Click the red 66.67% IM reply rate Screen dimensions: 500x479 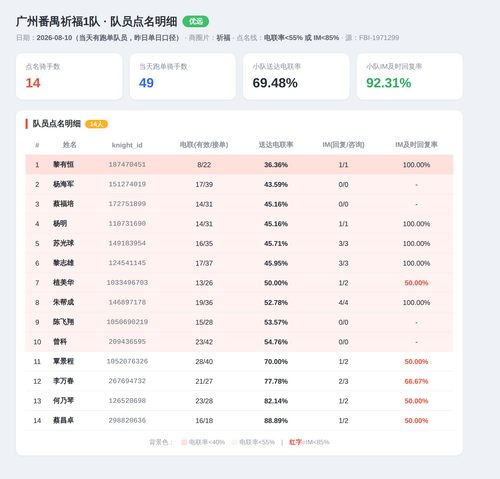click(416, 381)
